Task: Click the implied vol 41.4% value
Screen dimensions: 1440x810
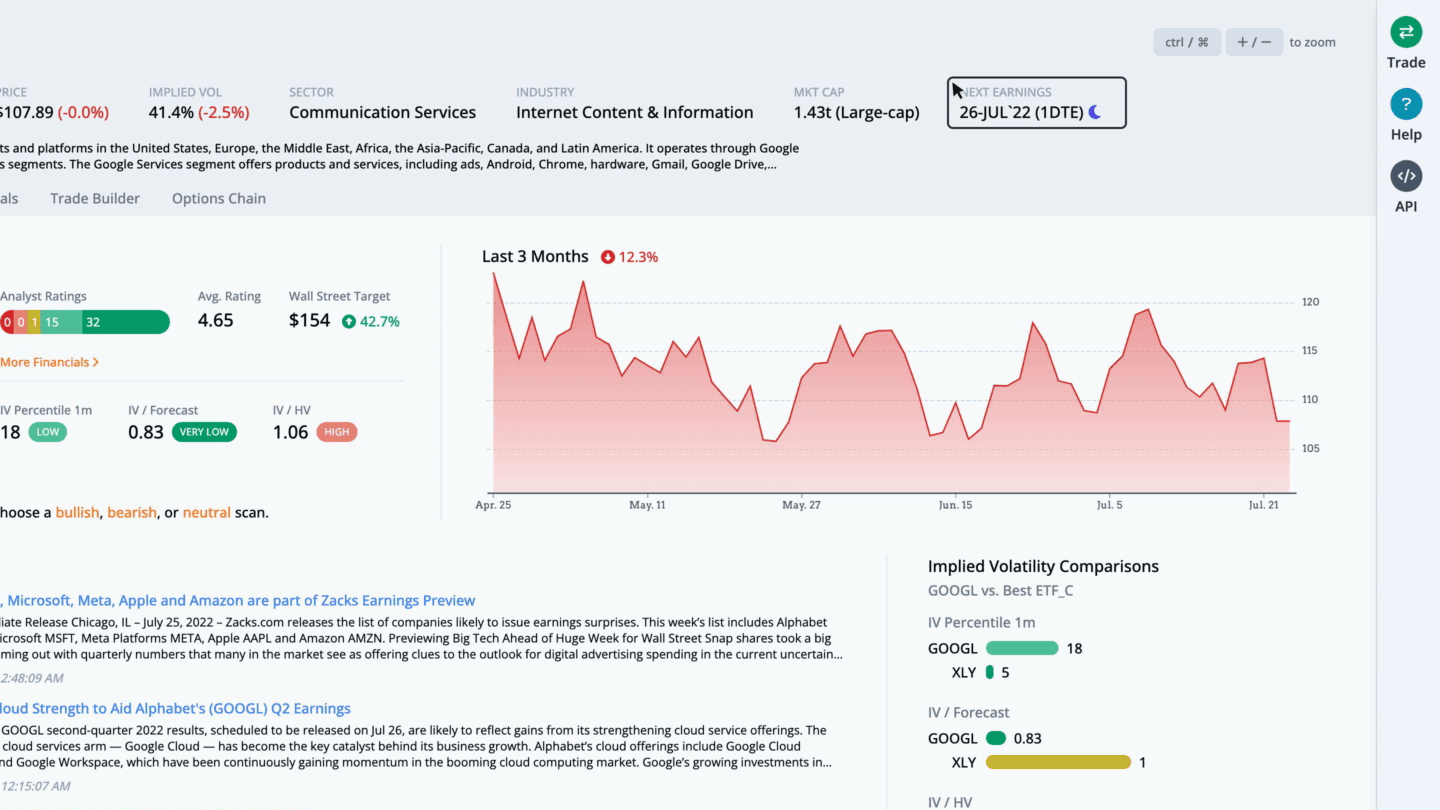Action: [x=171, y=113]
